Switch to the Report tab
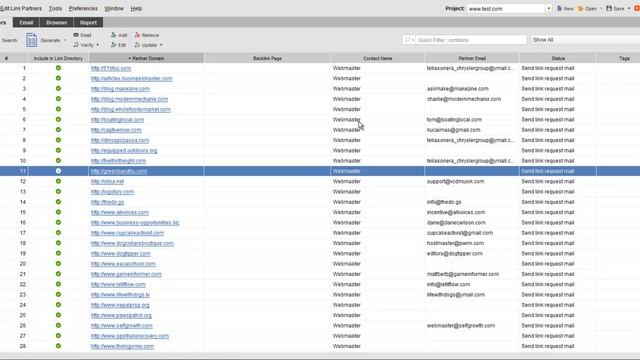640x360 pixels. (88, 22)
